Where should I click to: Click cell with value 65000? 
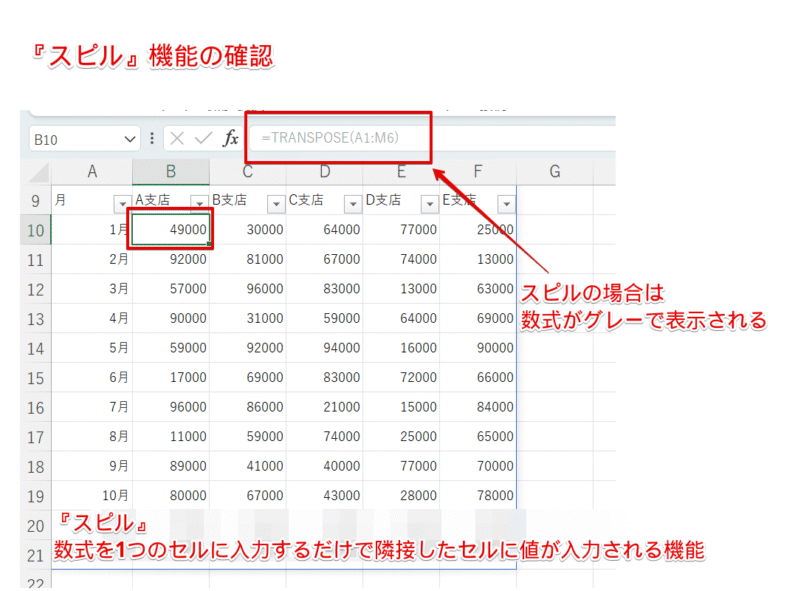coord(478,436)
